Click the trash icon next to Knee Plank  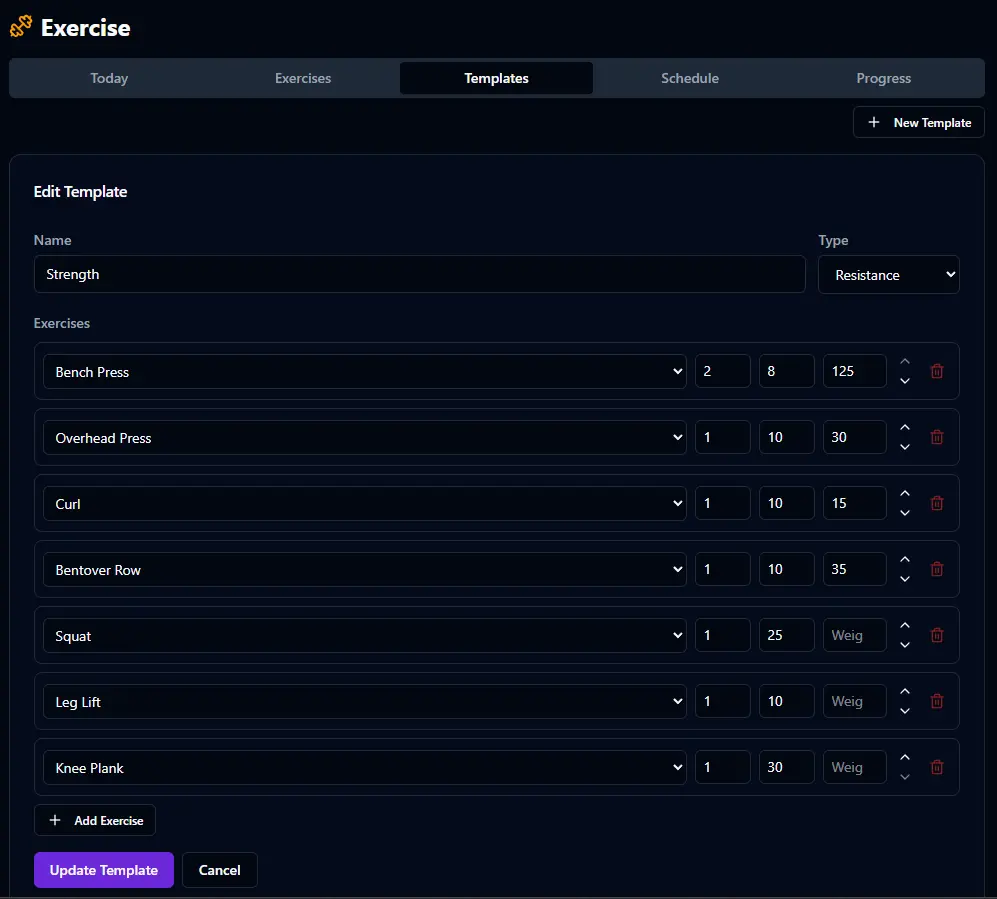(x=936, y=767)
